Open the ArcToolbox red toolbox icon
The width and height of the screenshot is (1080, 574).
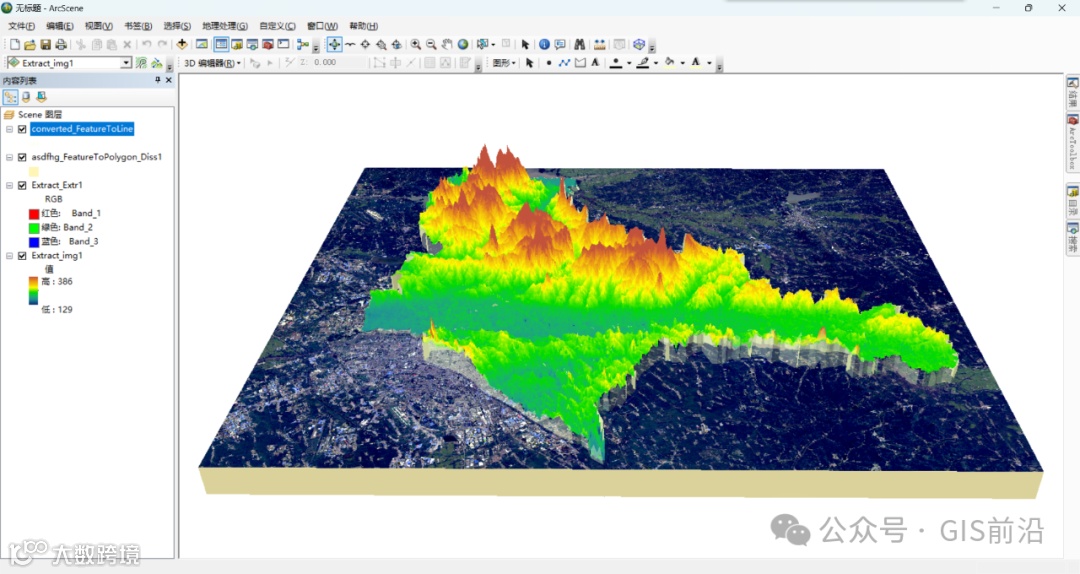[268, 44]
